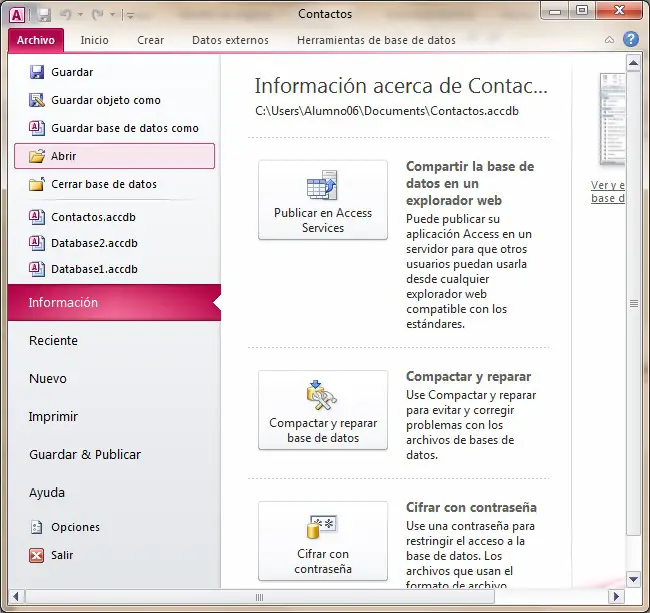The width and height of the screenshot is (650, 613).
Task: Click the vertical scrollbar thumb
Action: (633, 303)
